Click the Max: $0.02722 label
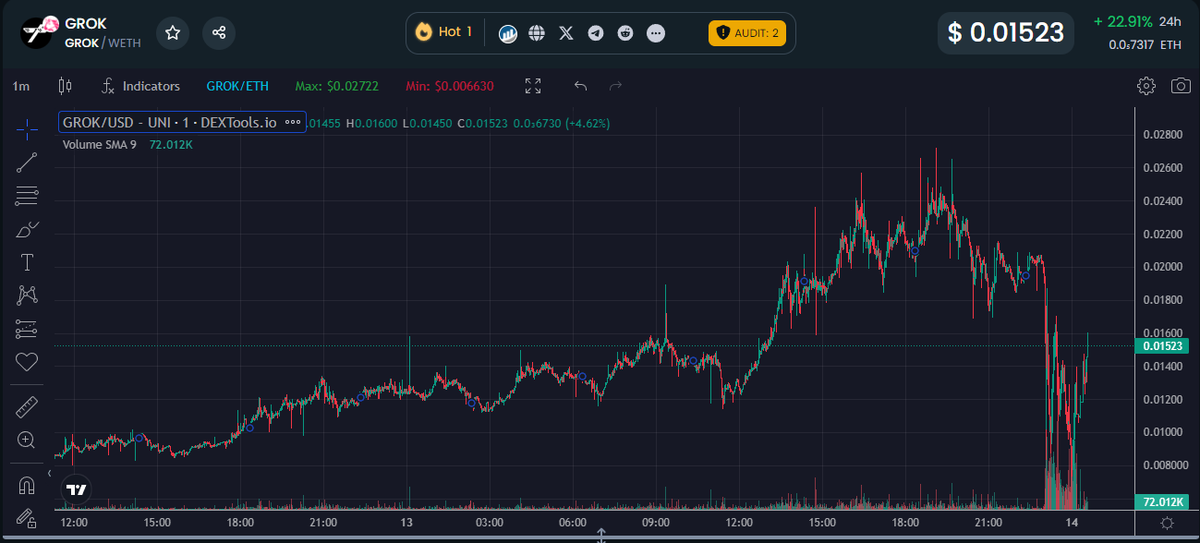 pyautogui.click(x=337, y=86)
